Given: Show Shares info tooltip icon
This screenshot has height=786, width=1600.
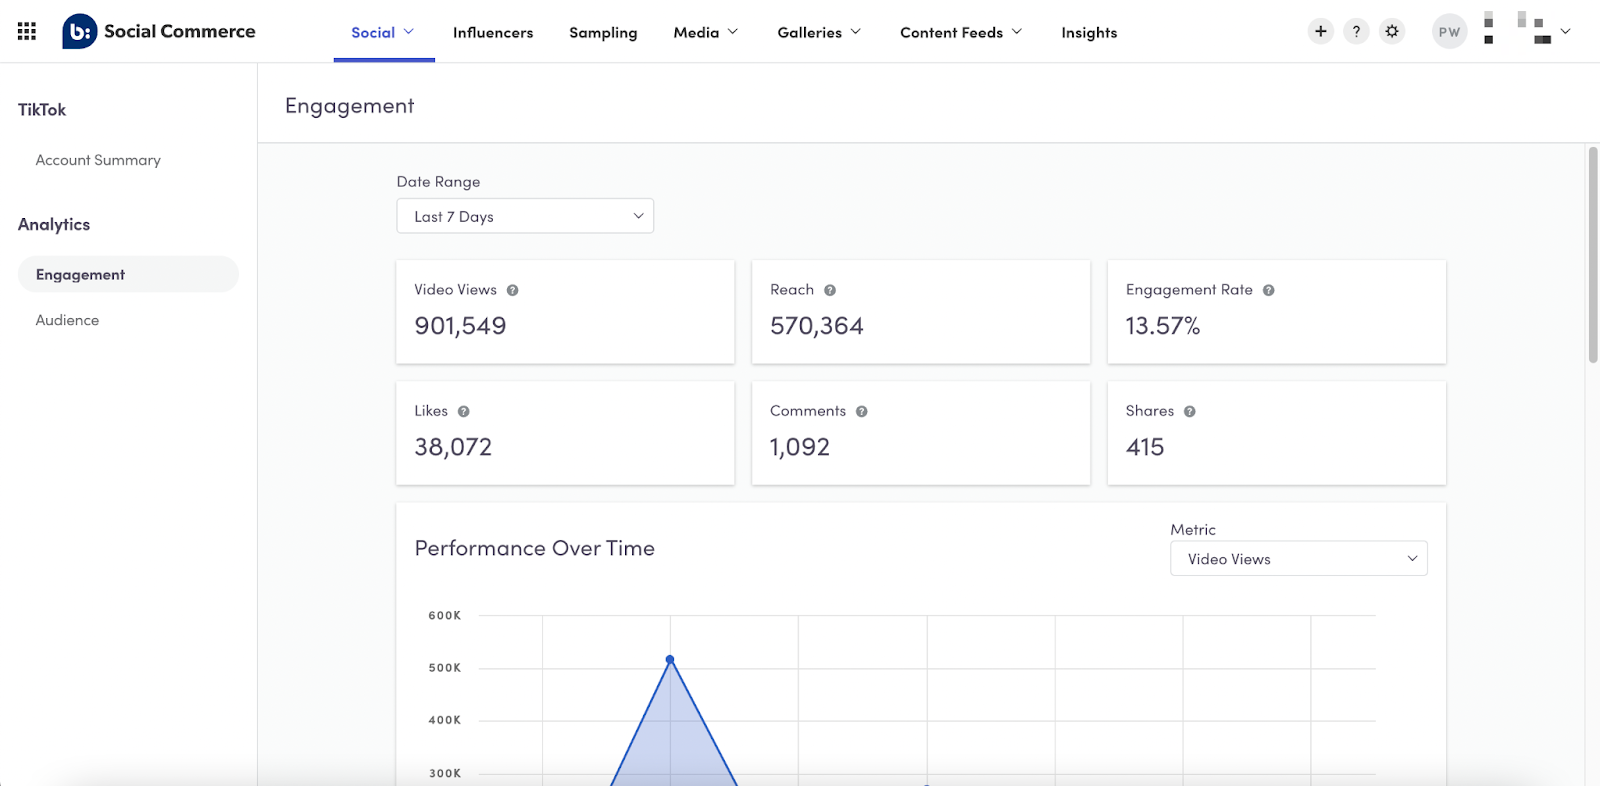Looking at the screenshot, I should (x=1190, y=411).
